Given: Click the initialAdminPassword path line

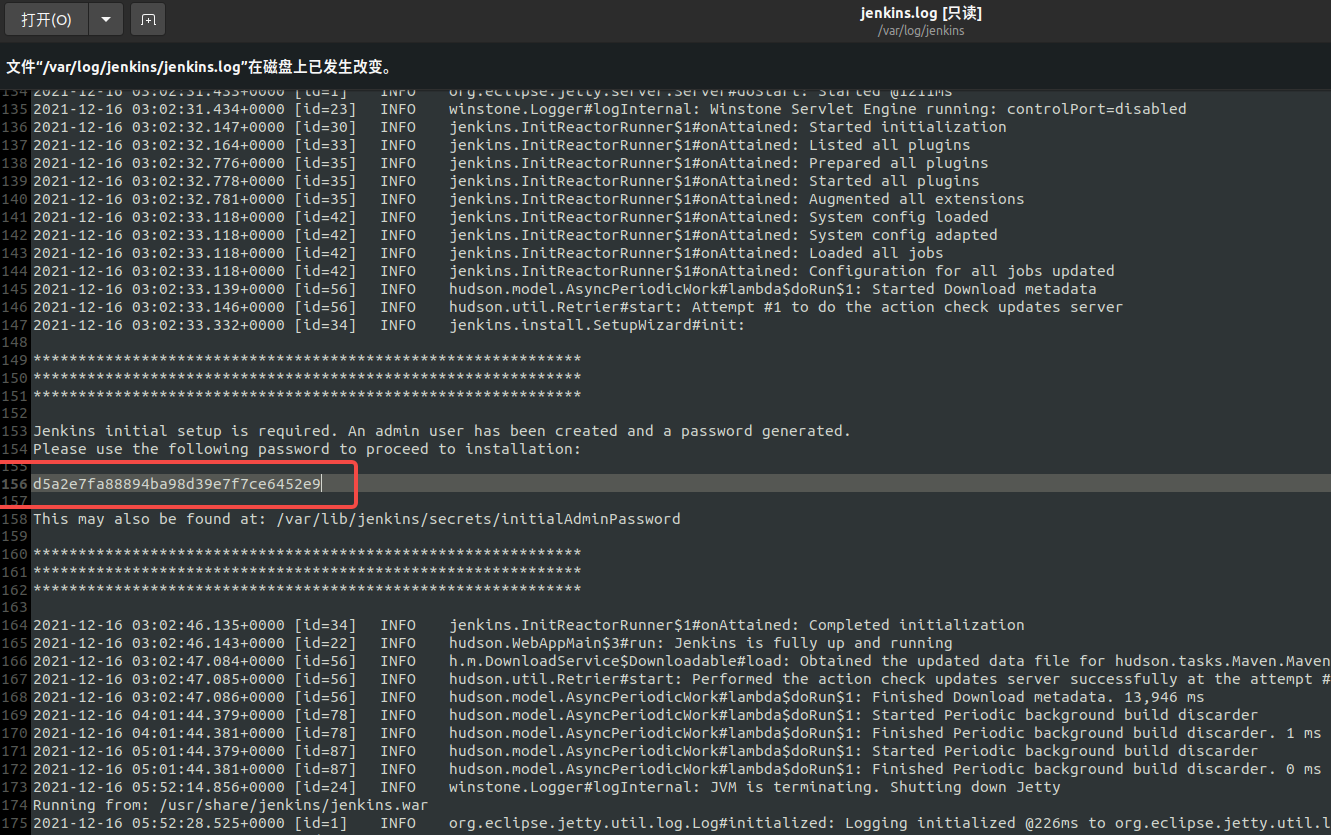Looking at the screenshot, I should point(357,519).
